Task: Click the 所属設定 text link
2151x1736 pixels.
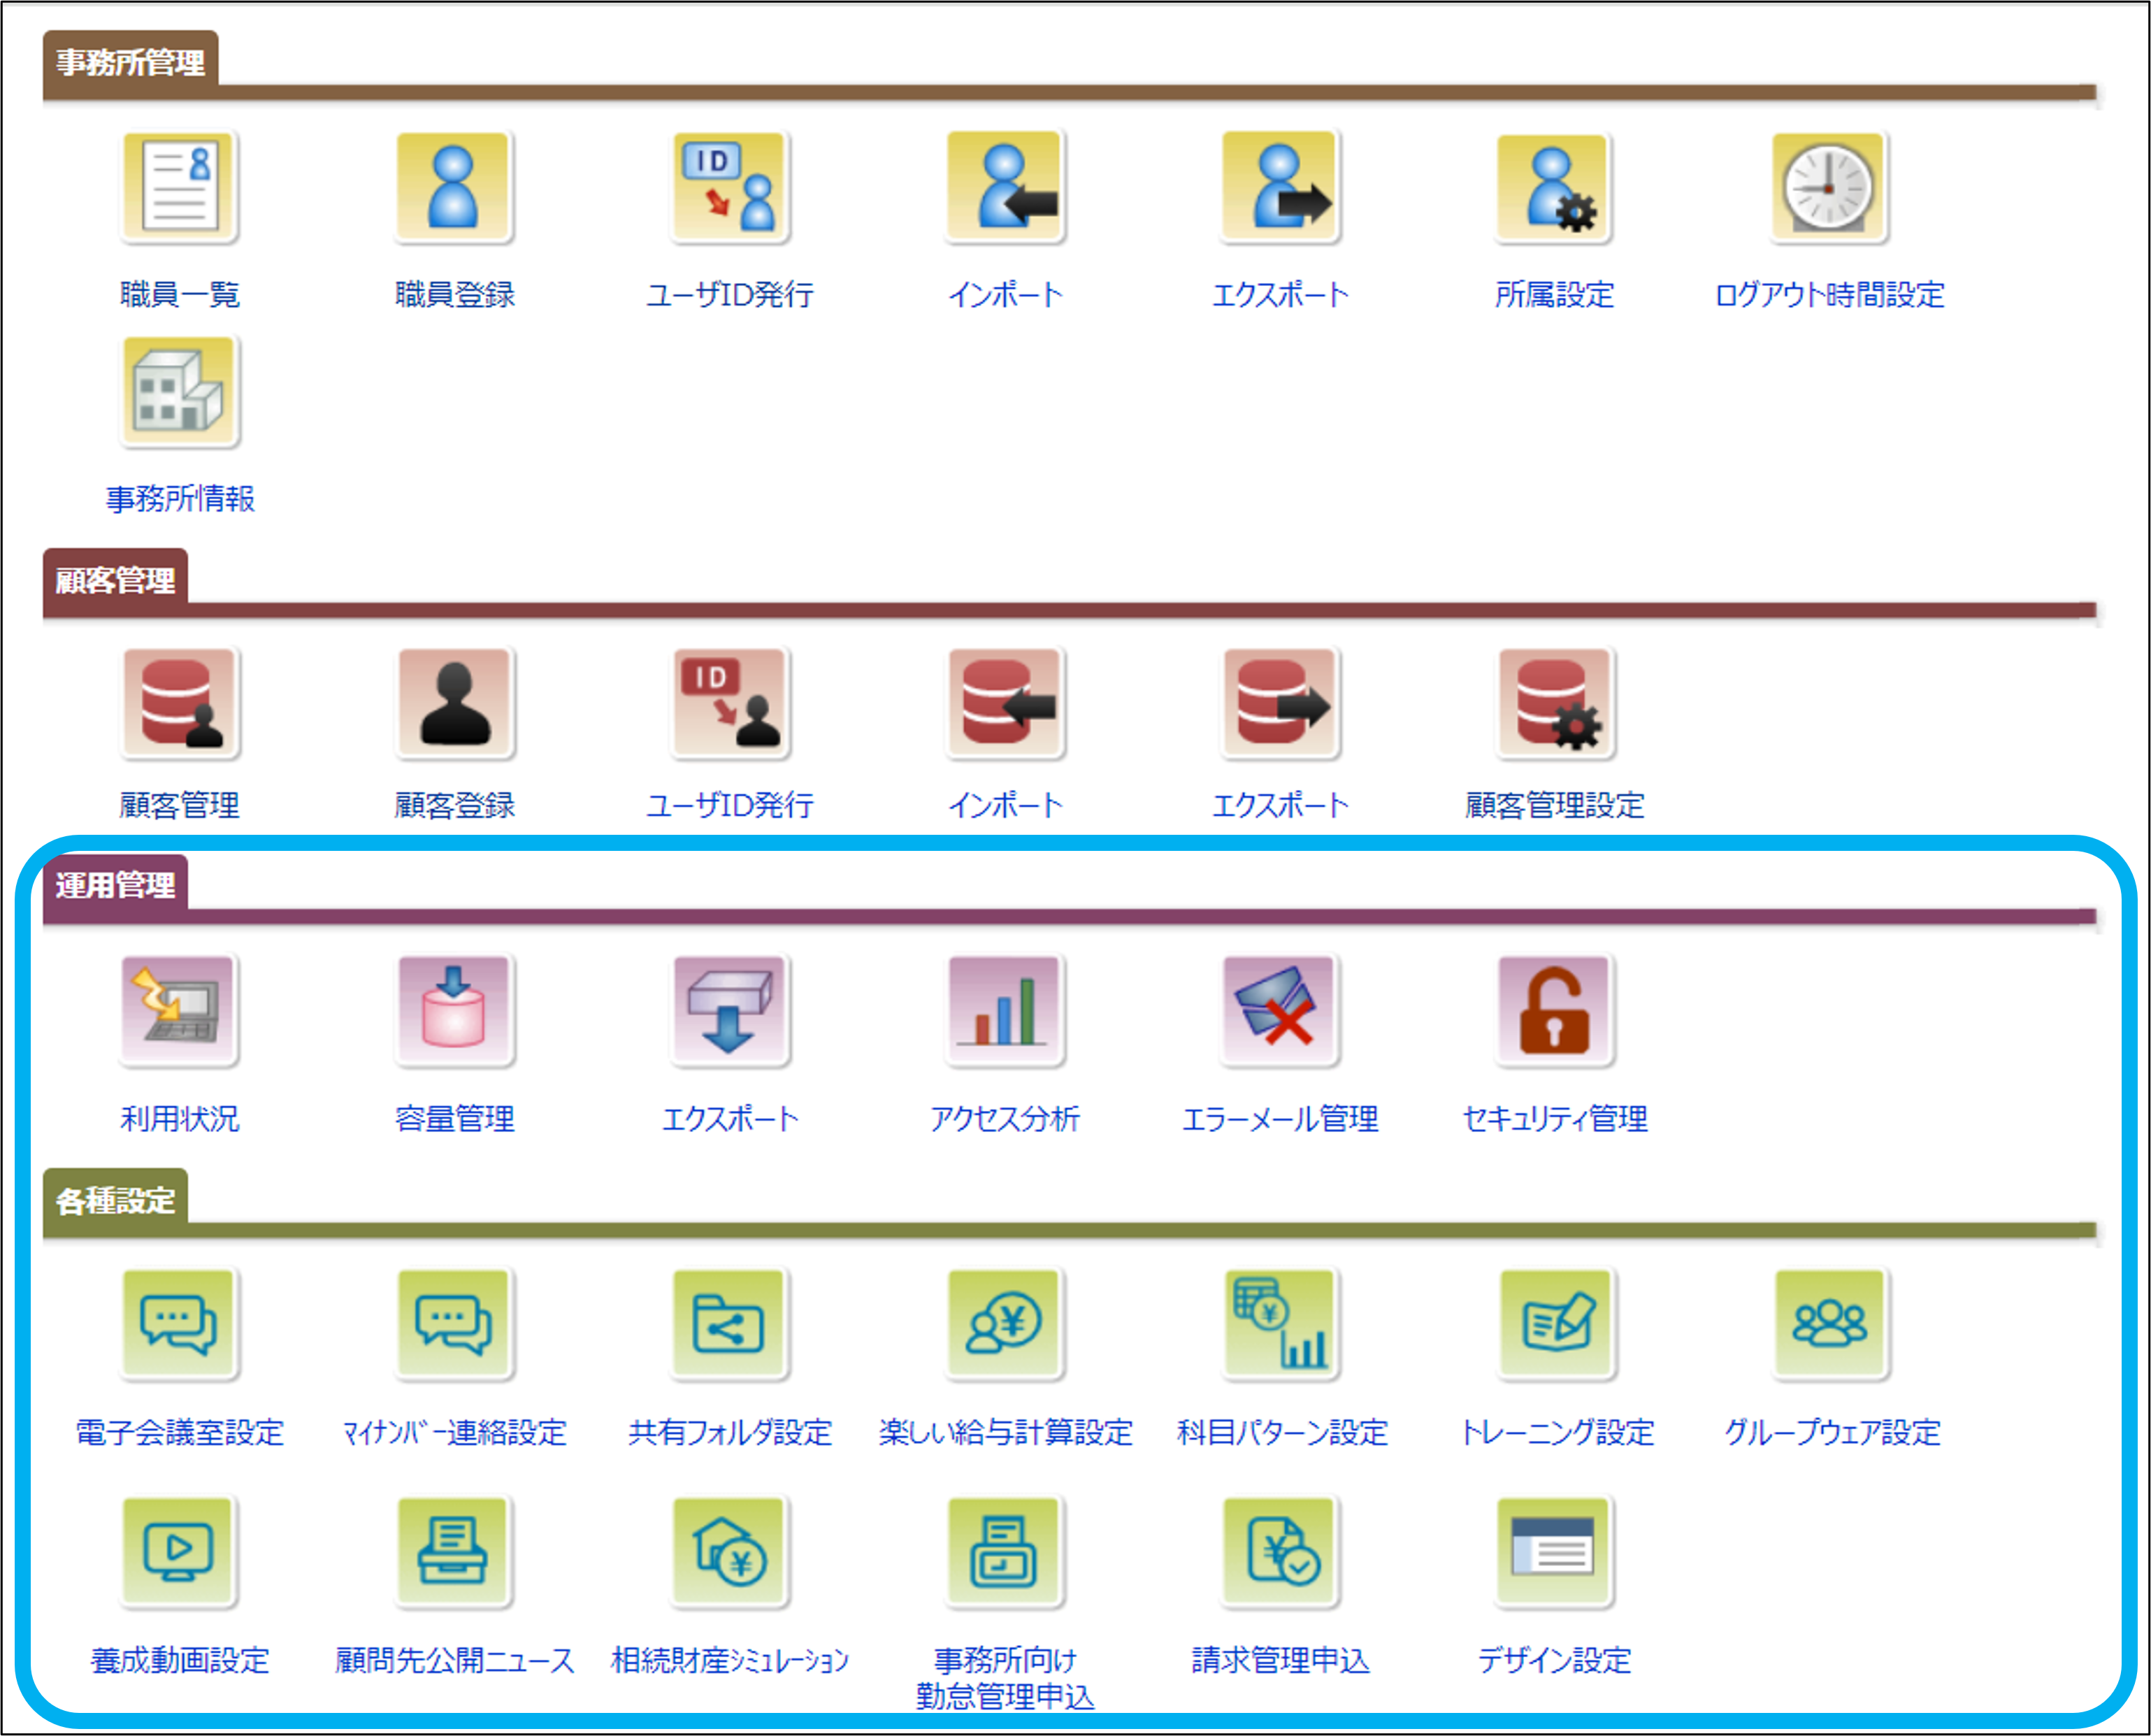Action: tap(1554, 295)
